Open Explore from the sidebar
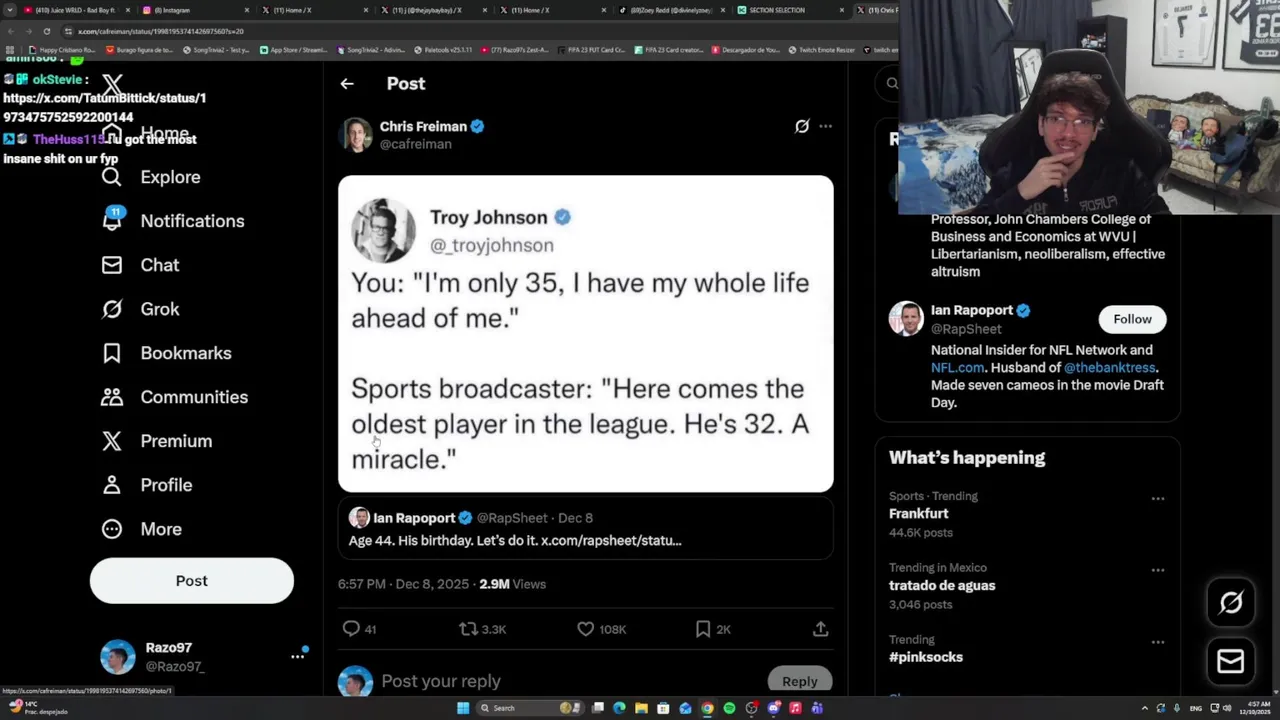The width and height of the screenshot is (1280, 720). click(151, 177)
